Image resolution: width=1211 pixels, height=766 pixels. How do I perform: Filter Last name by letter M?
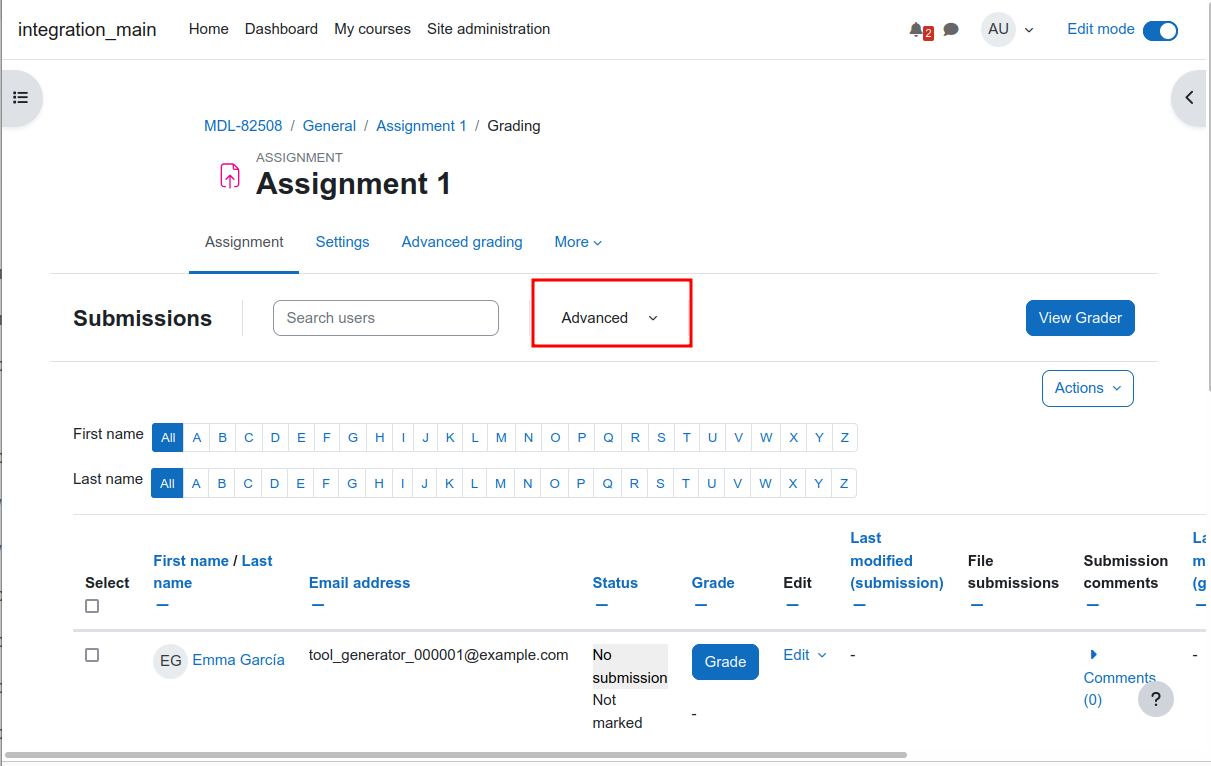(x=501, y=484)
